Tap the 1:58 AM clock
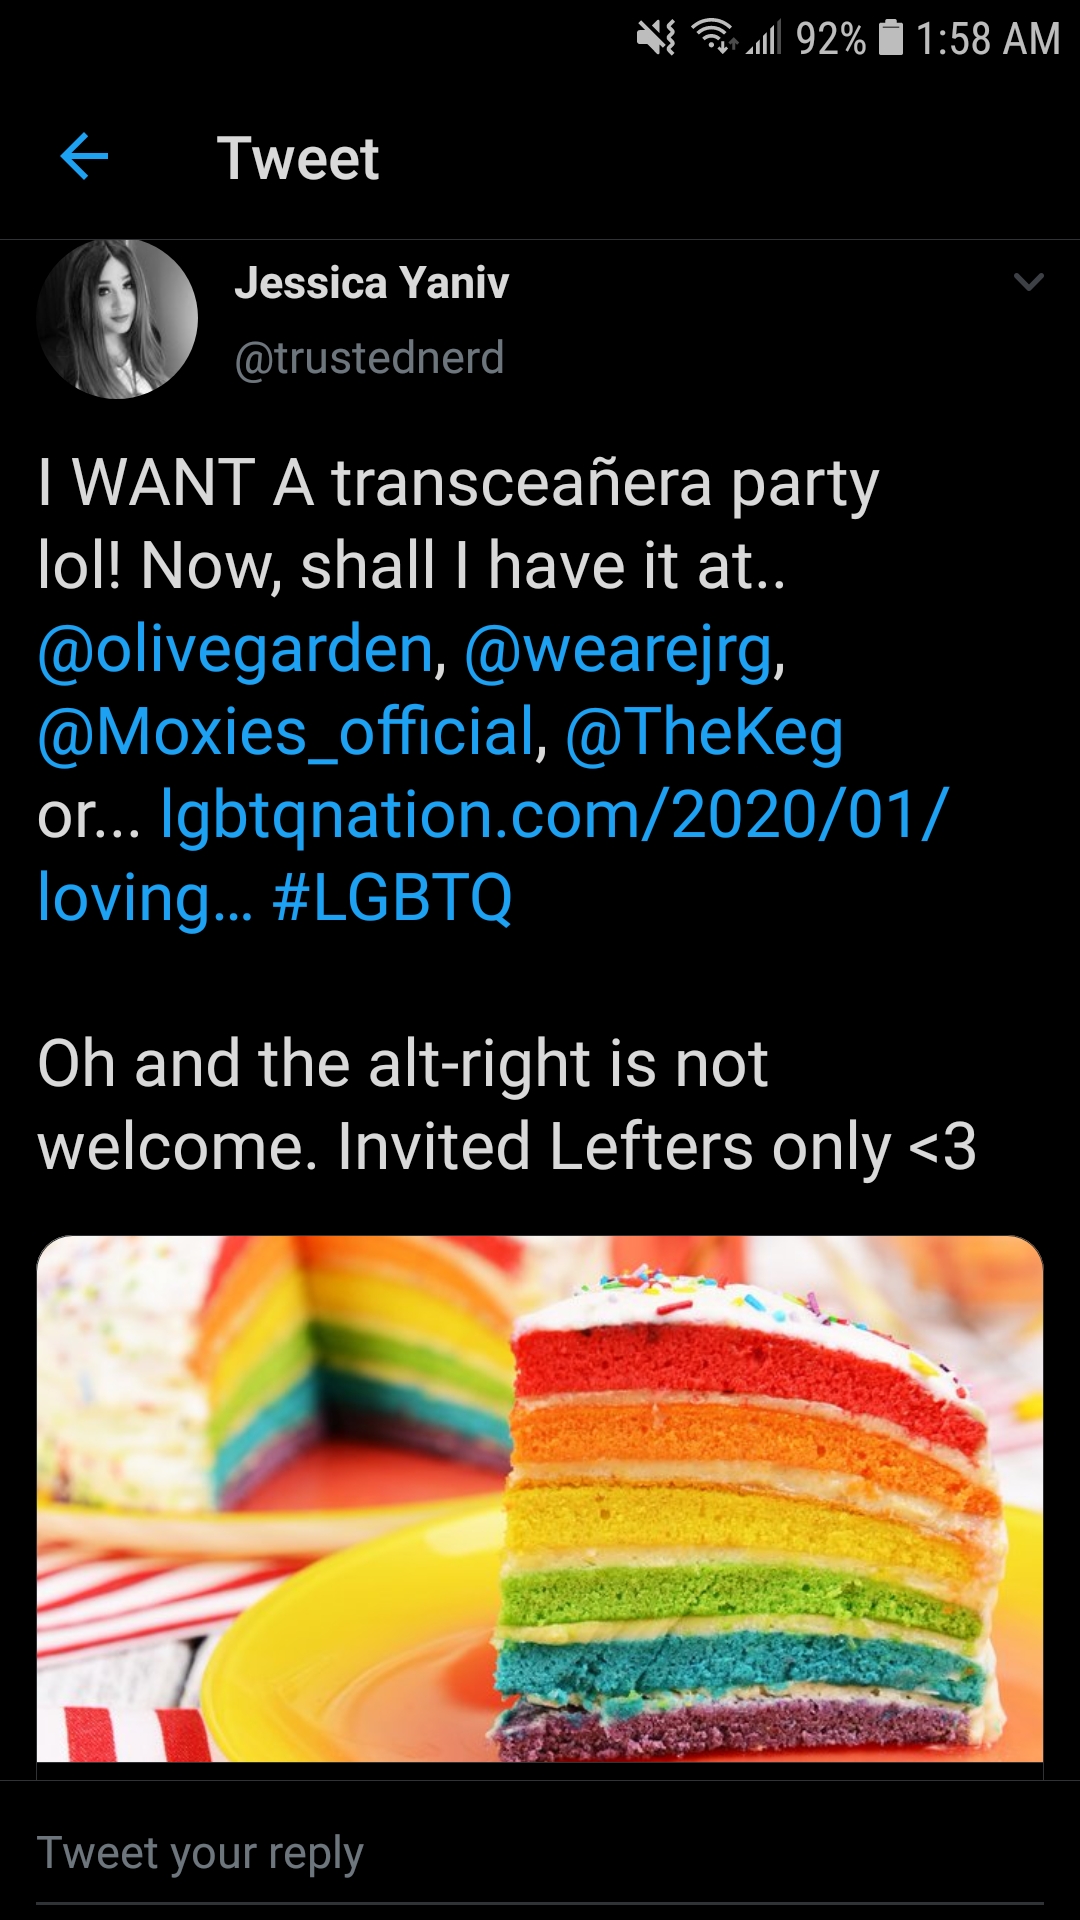 coord(987,39)
